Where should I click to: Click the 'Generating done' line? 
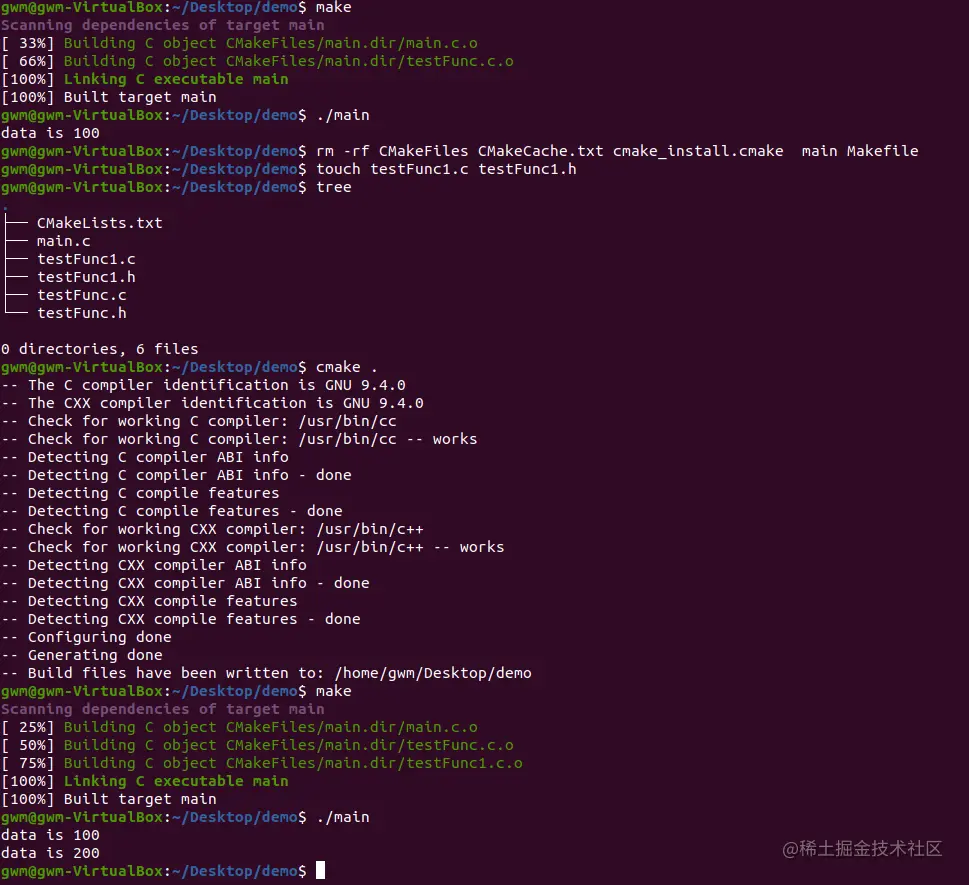82,654
